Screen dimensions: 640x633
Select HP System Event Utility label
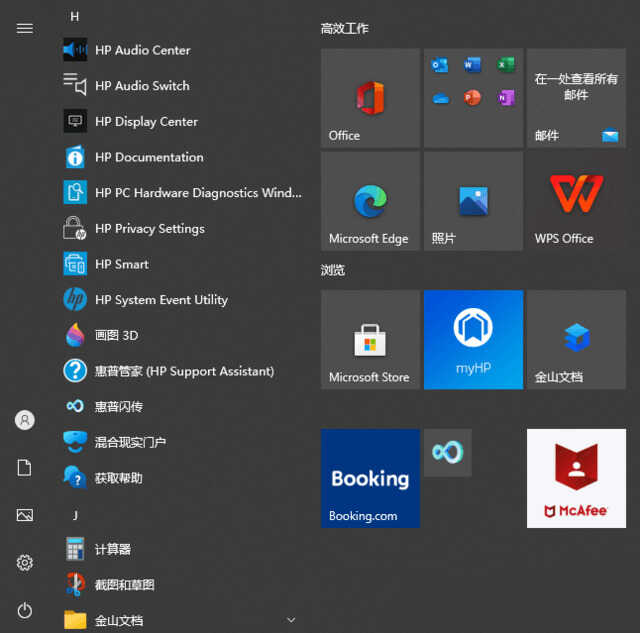(162, 300)
